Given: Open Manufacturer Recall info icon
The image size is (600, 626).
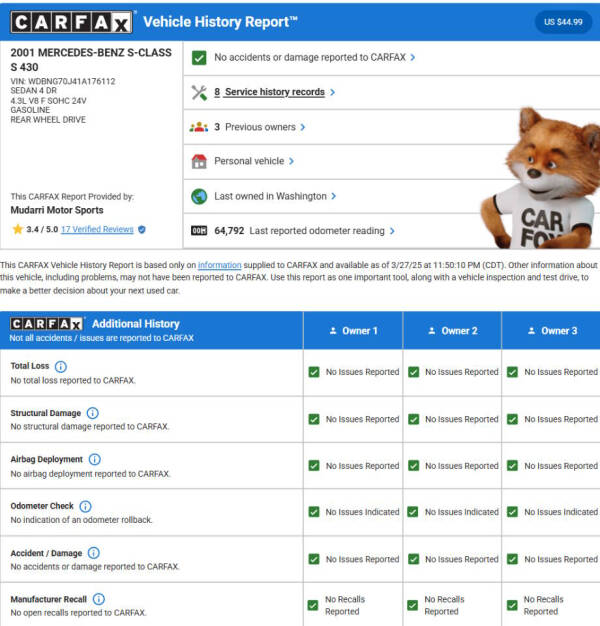Looking at the screenshot, I should tap(99, 599).
